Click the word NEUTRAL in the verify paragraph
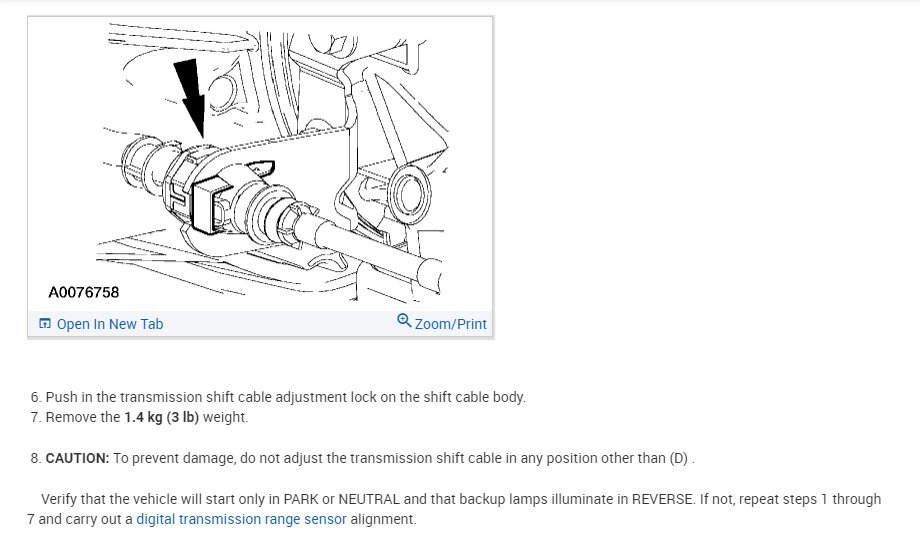920x548 pixels. pyautogui.click(x=369, y=499)
